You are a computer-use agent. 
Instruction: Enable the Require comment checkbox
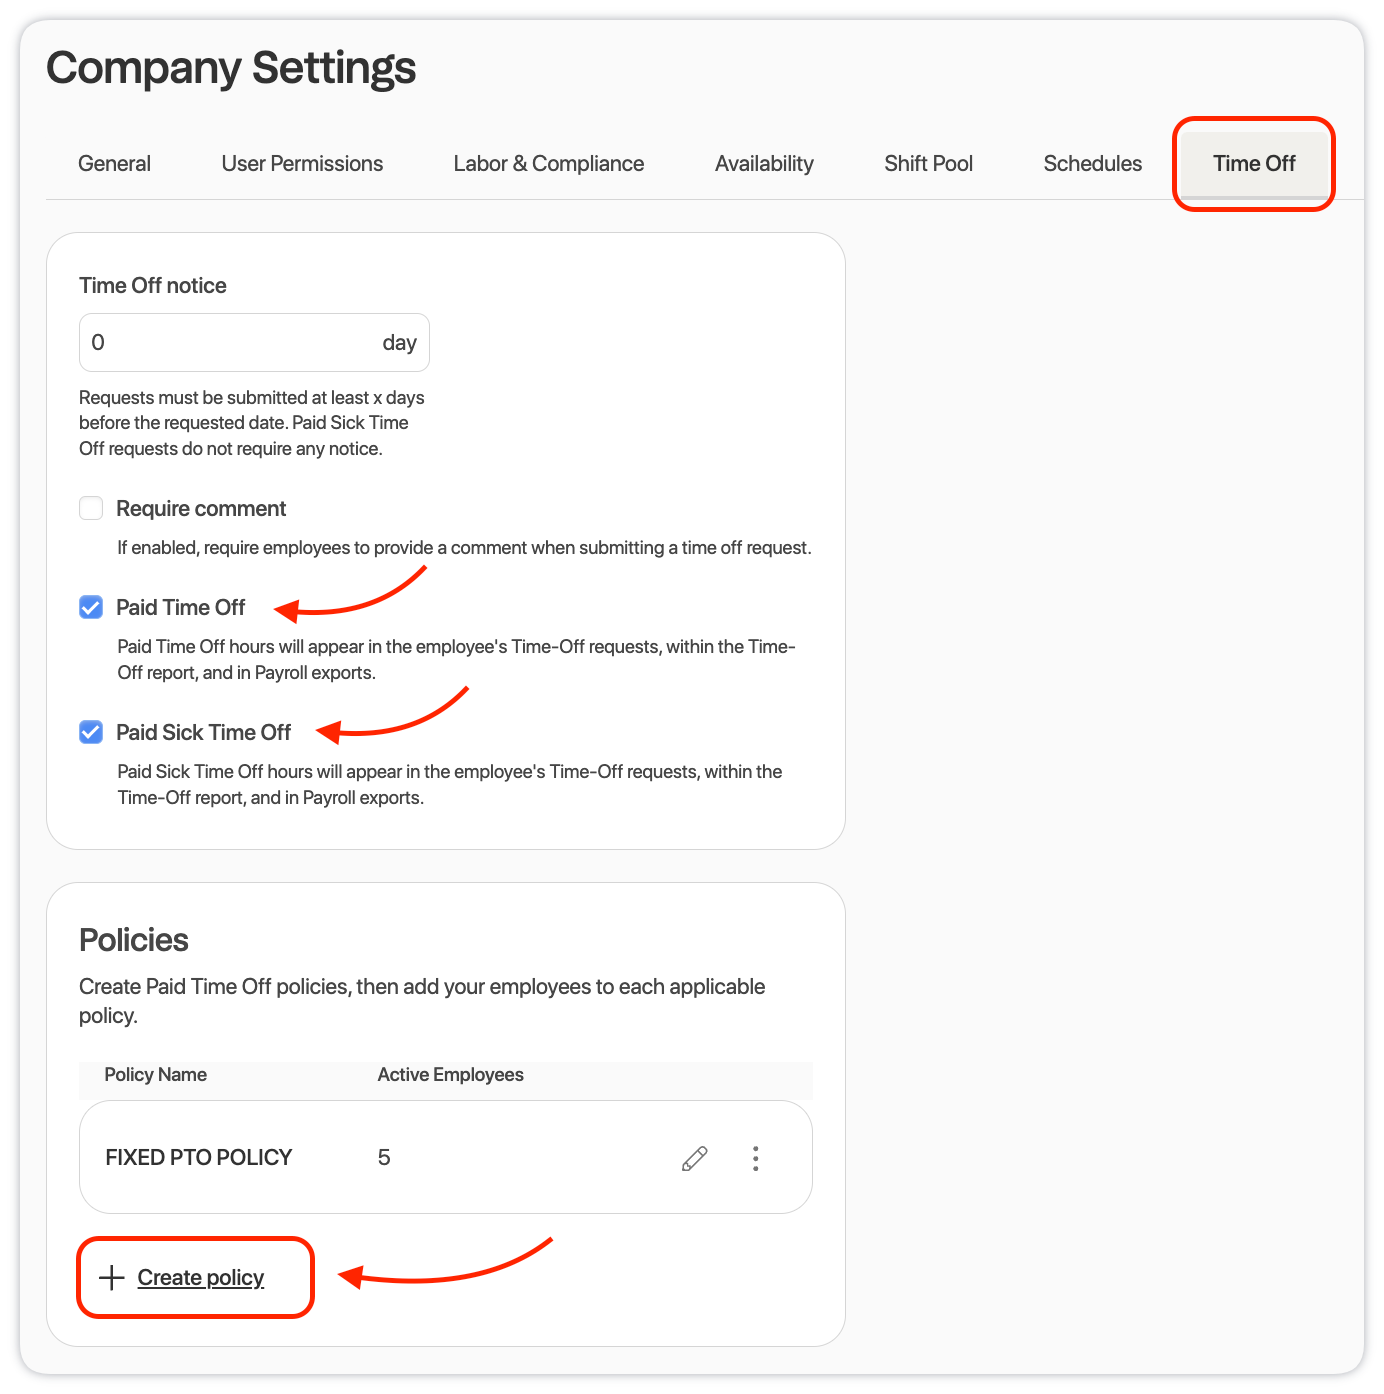pos(90,508)
